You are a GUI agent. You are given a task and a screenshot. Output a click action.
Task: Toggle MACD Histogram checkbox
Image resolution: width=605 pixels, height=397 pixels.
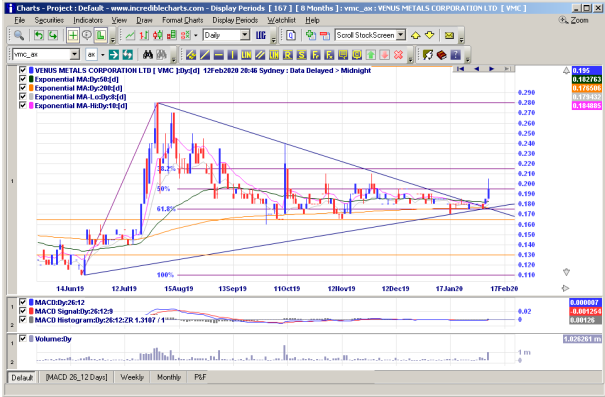click(23, 320)
